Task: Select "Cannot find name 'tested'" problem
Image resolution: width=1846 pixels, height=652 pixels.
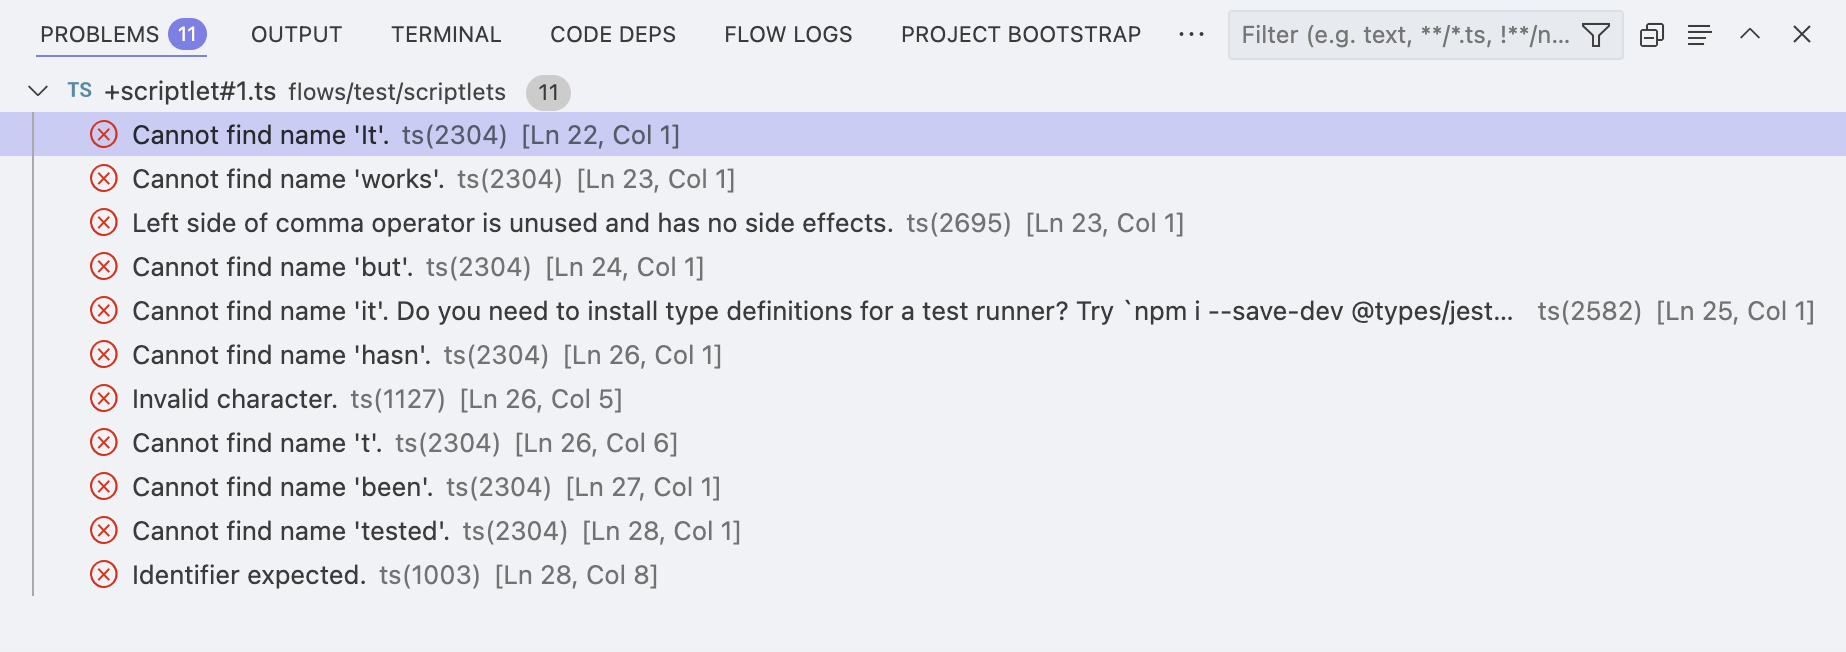Action: 290,531
